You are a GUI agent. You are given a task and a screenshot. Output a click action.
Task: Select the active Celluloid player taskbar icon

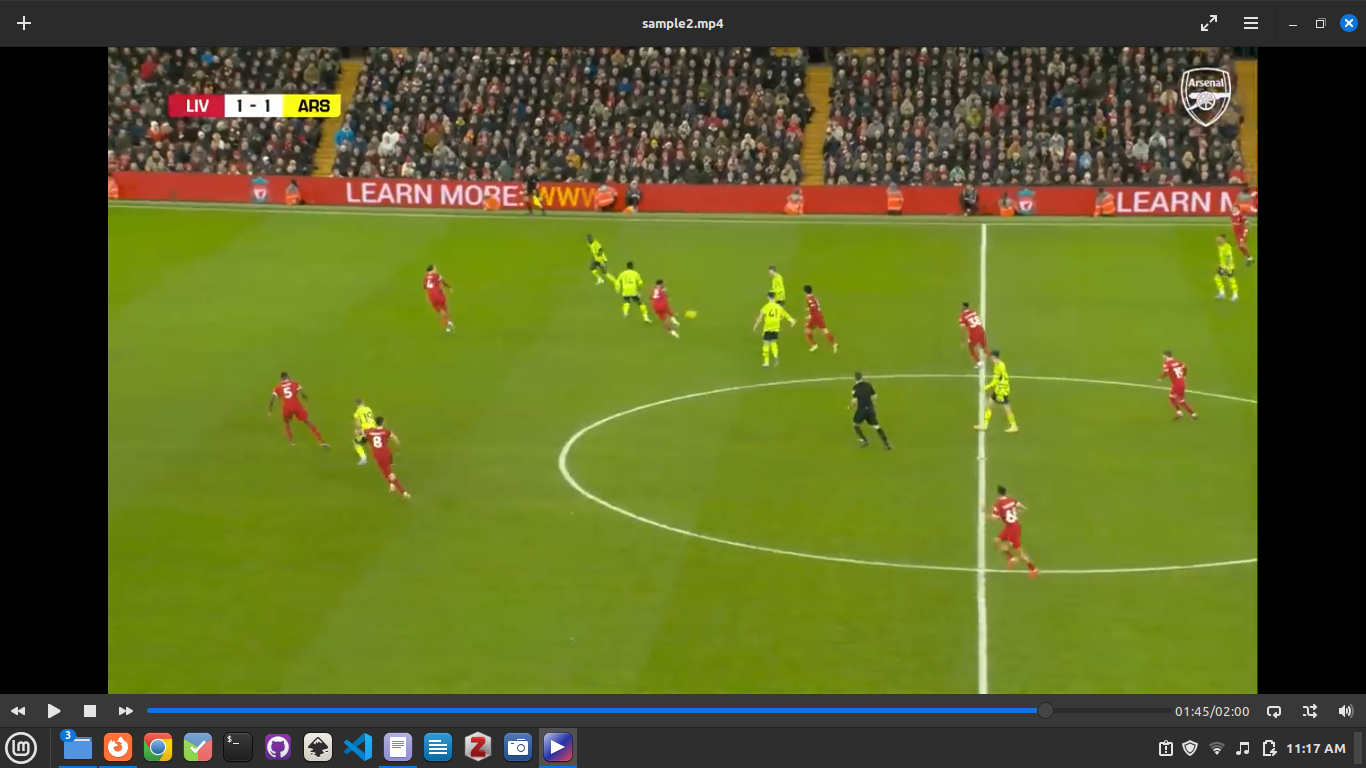(558, 747)
